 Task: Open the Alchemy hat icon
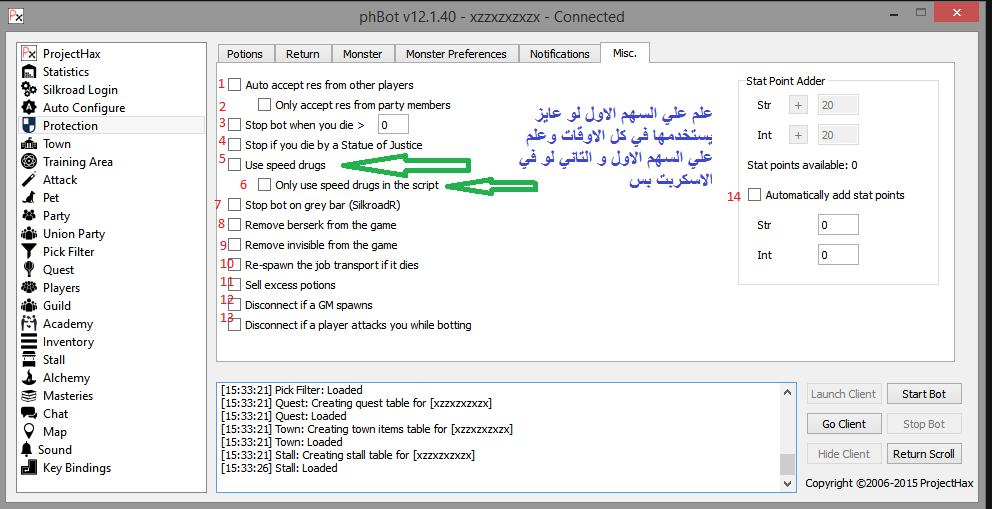point(29,377)
